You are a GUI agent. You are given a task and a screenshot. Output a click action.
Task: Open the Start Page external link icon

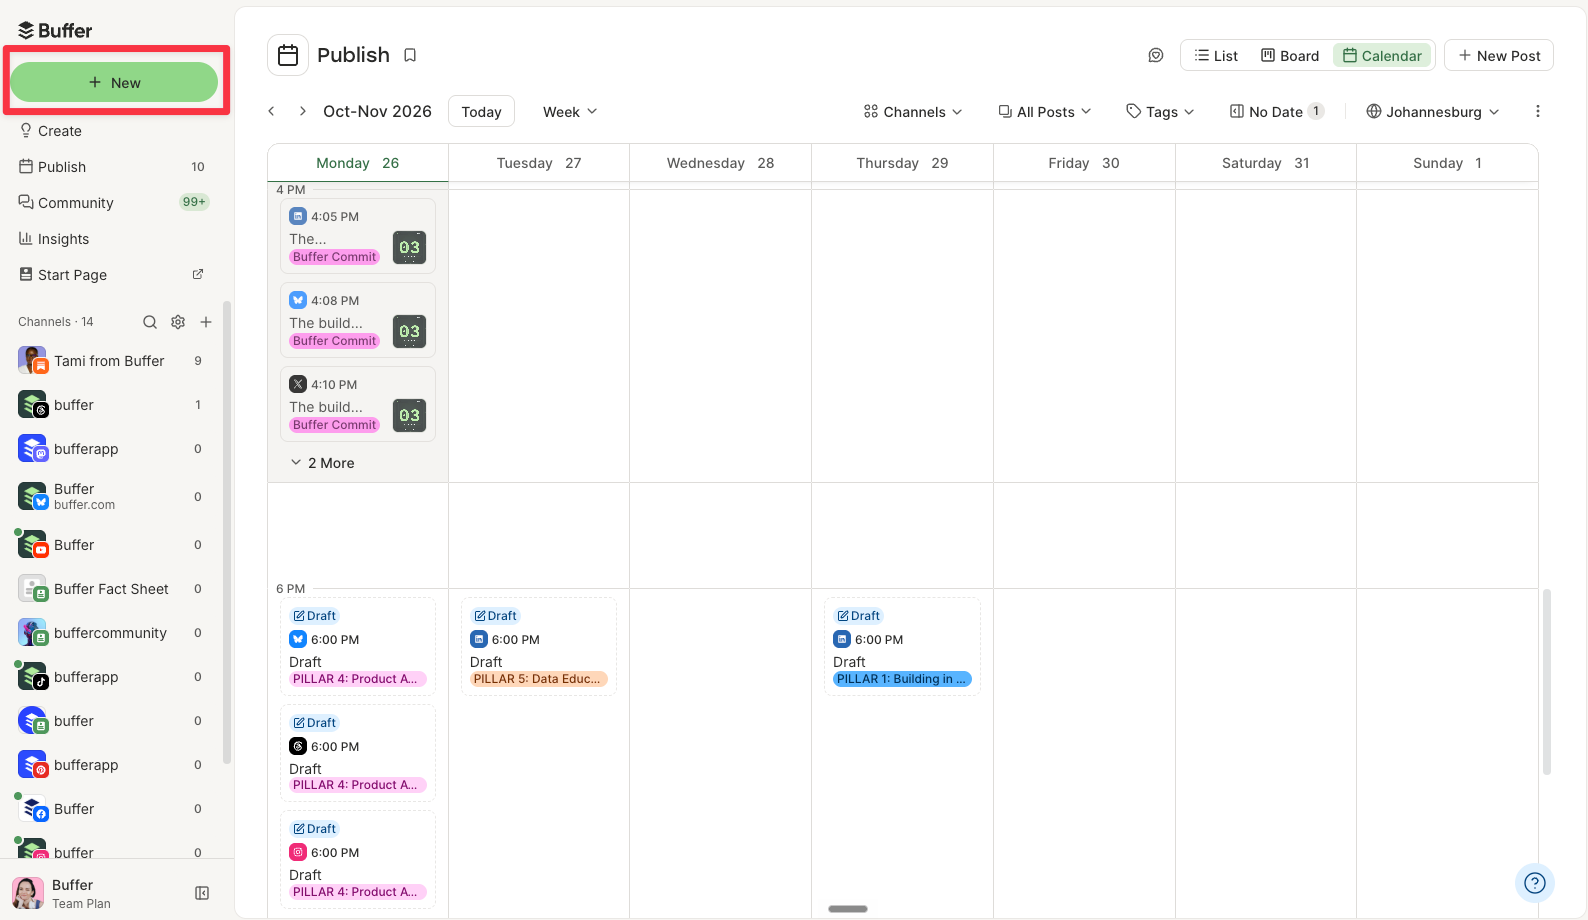198,274
